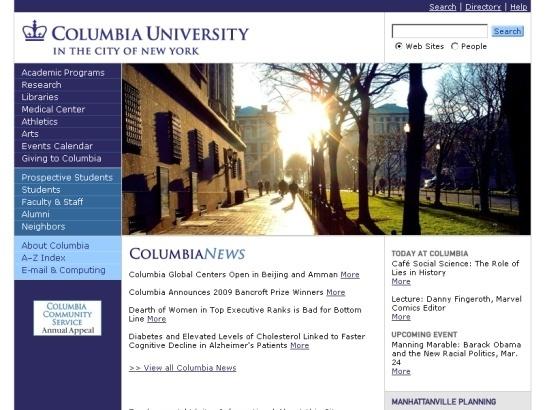
Task: Click the Manhattanville Planning heading
Action: 444,402
